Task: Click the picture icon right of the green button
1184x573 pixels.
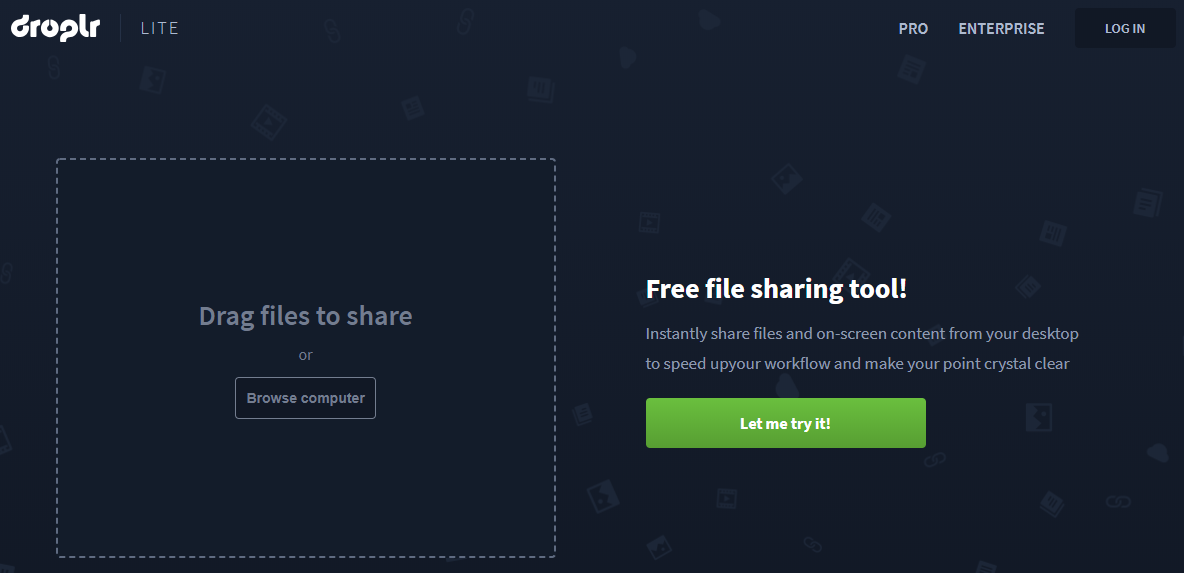Action: [1038, 417]
